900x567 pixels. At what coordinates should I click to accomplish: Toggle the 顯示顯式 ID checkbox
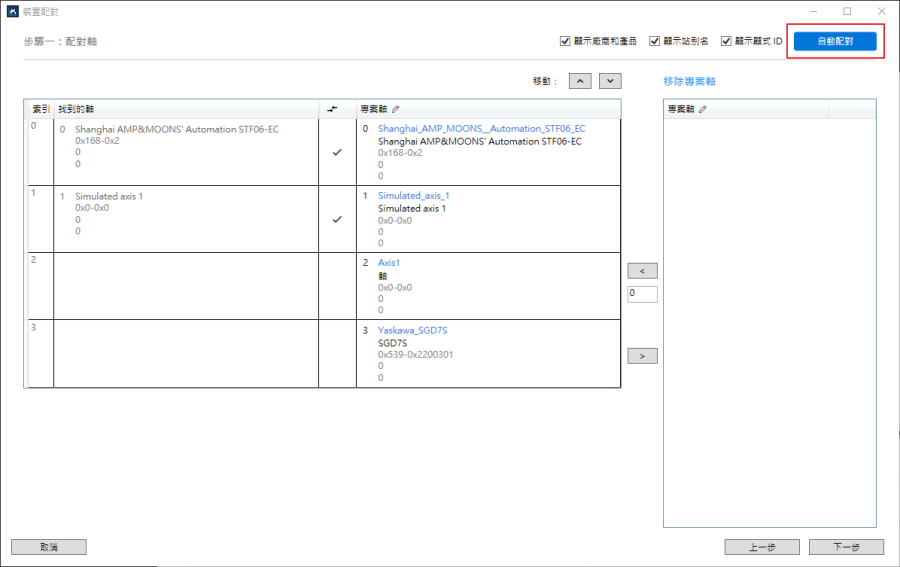[x=726, y=41]
